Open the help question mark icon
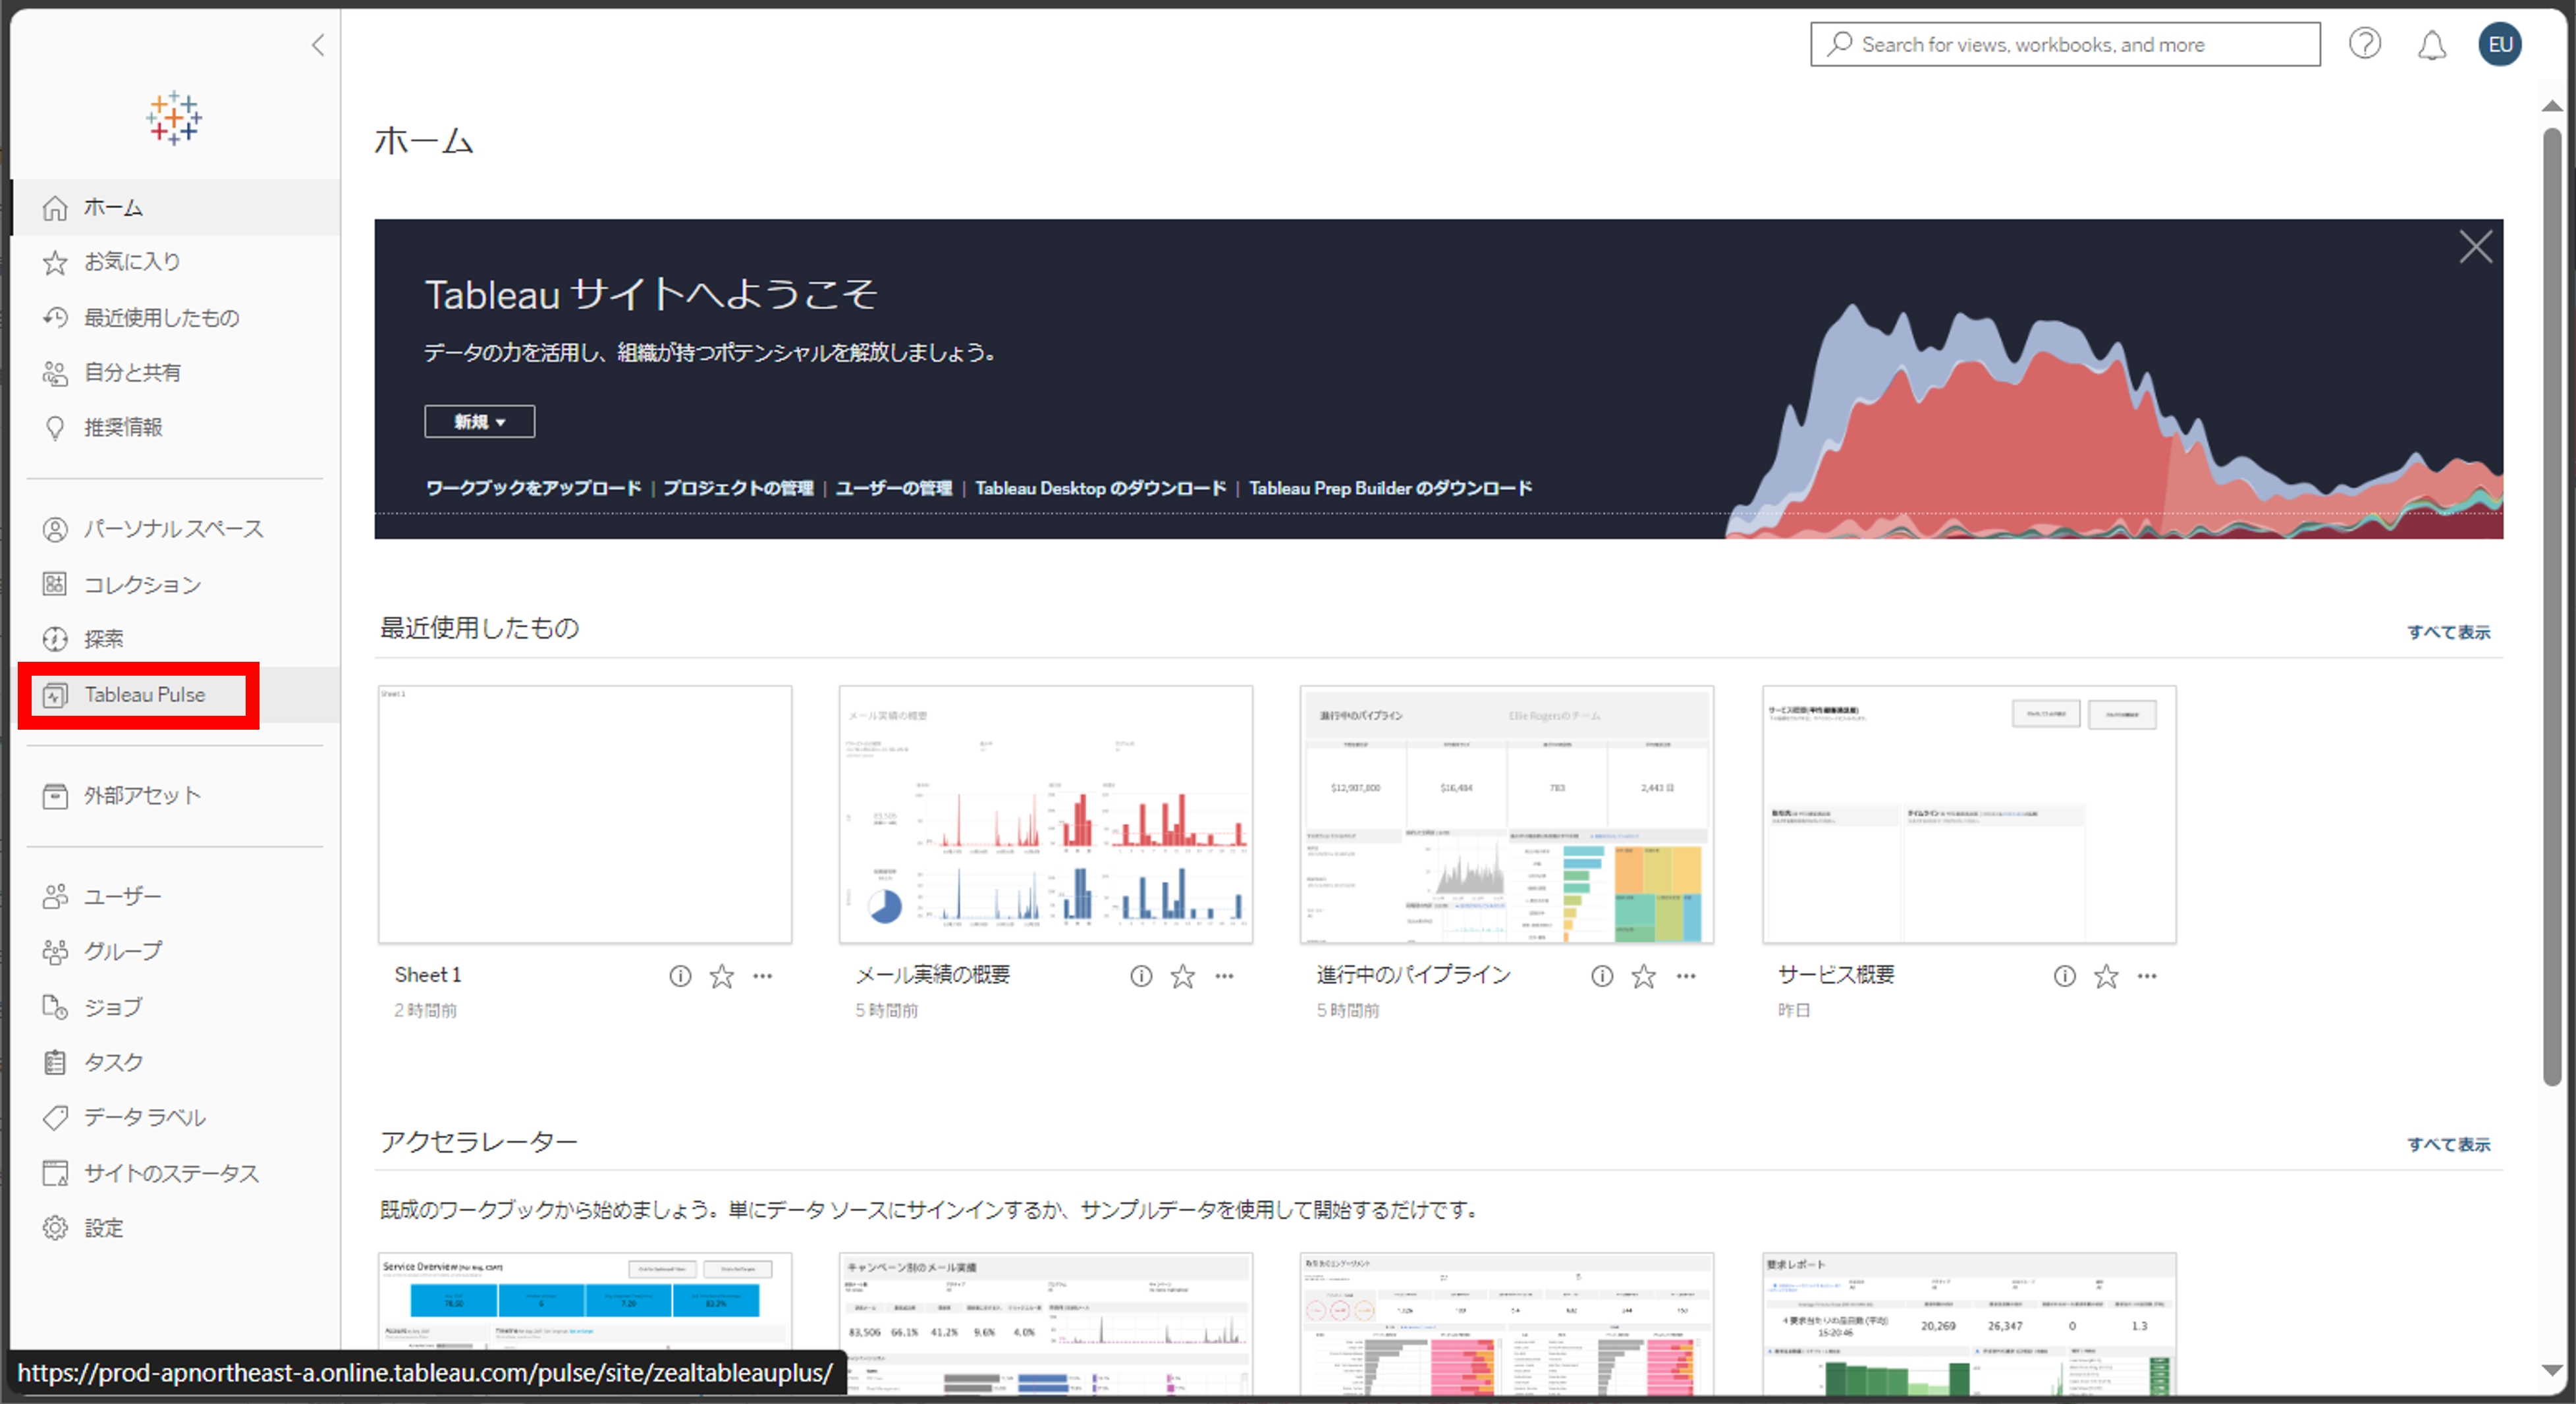 (x=2365, y=44)
